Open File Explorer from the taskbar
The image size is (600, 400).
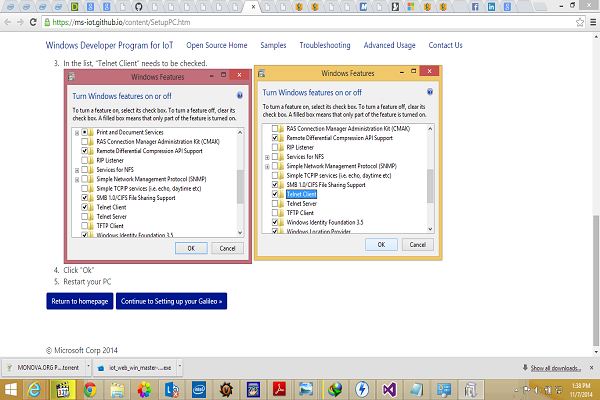tap(117, 390)
